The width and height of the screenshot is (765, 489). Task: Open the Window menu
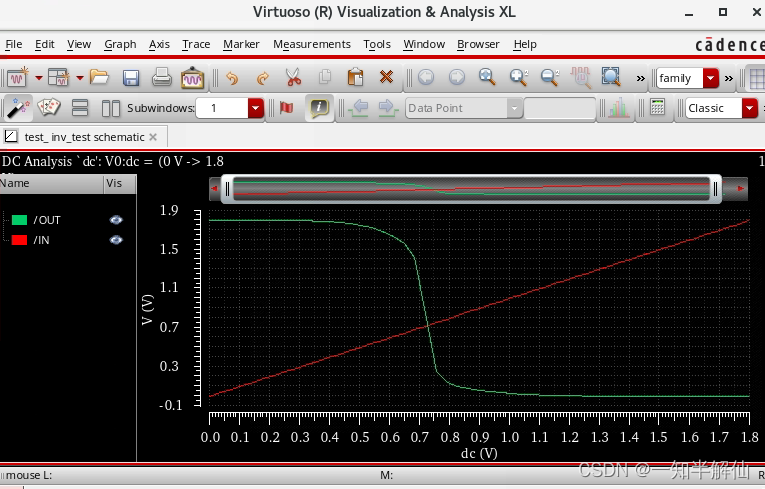tap(424, 44)
